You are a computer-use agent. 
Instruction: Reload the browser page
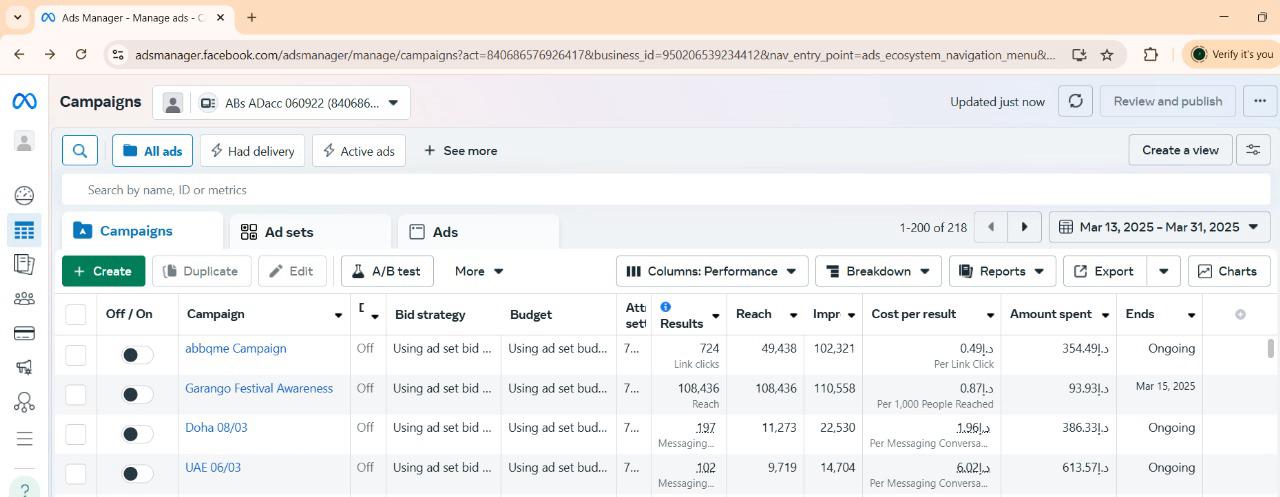82,55
